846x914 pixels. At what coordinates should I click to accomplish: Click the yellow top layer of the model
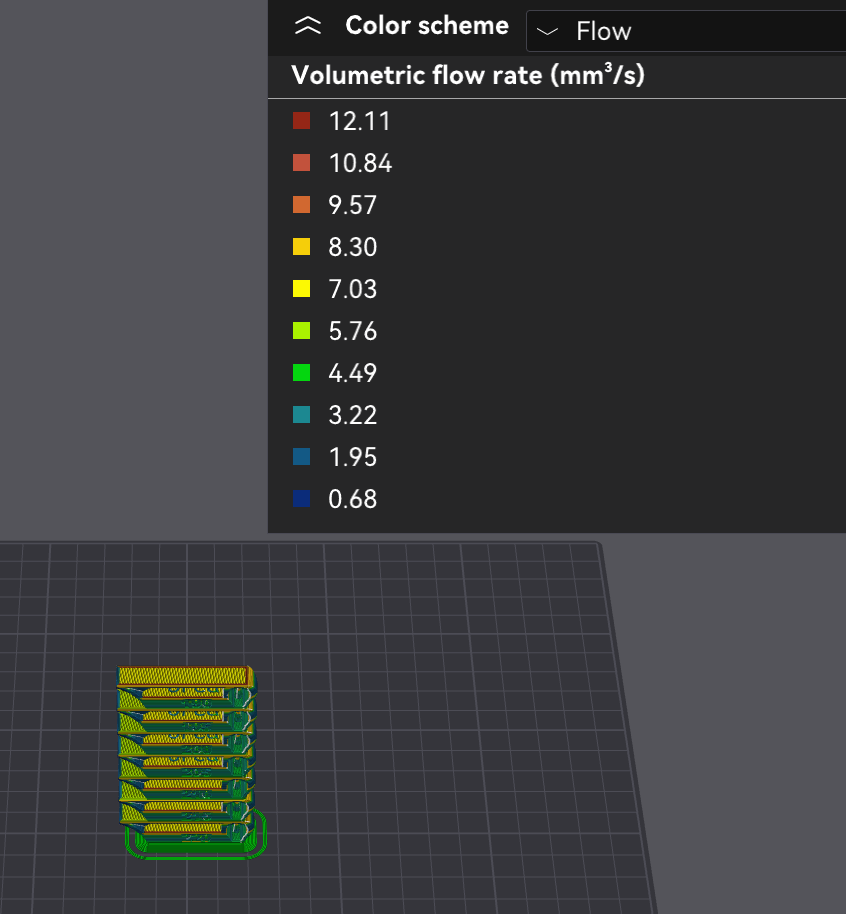pos(182,676)
